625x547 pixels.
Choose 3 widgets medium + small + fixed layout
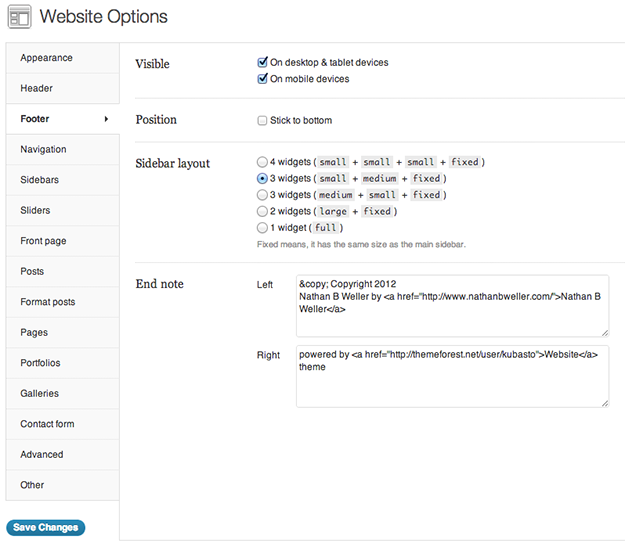(x=262, y=195)
